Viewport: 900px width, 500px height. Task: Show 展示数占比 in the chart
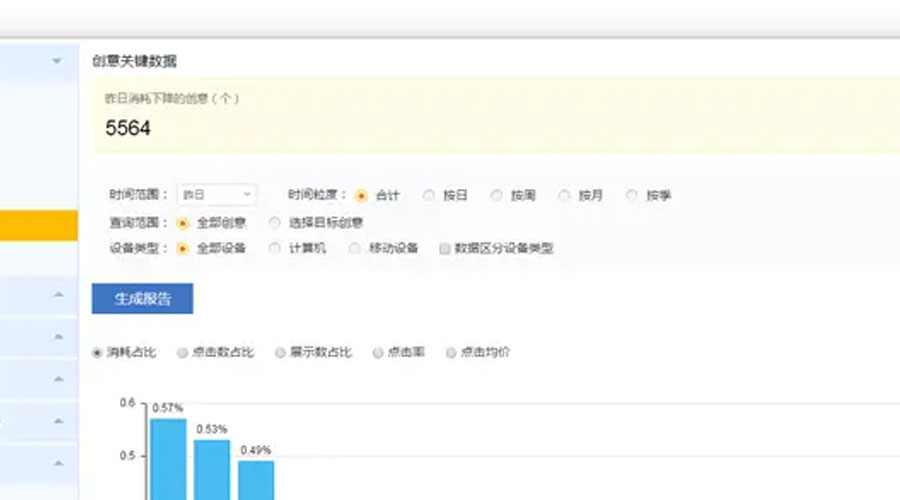[x=281, y=352]
